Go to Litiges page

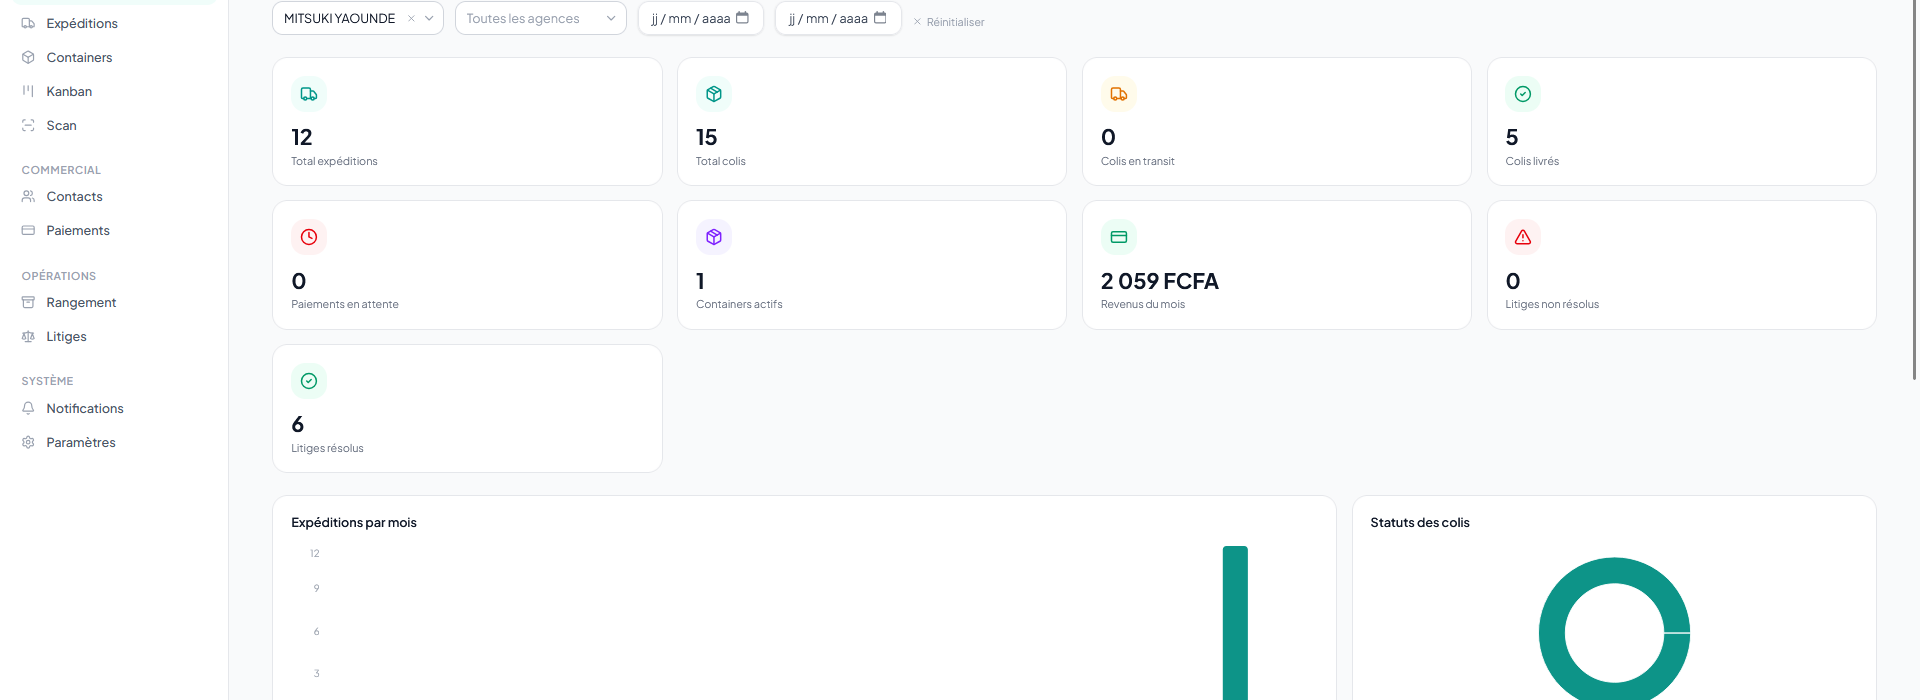[66, 336]
